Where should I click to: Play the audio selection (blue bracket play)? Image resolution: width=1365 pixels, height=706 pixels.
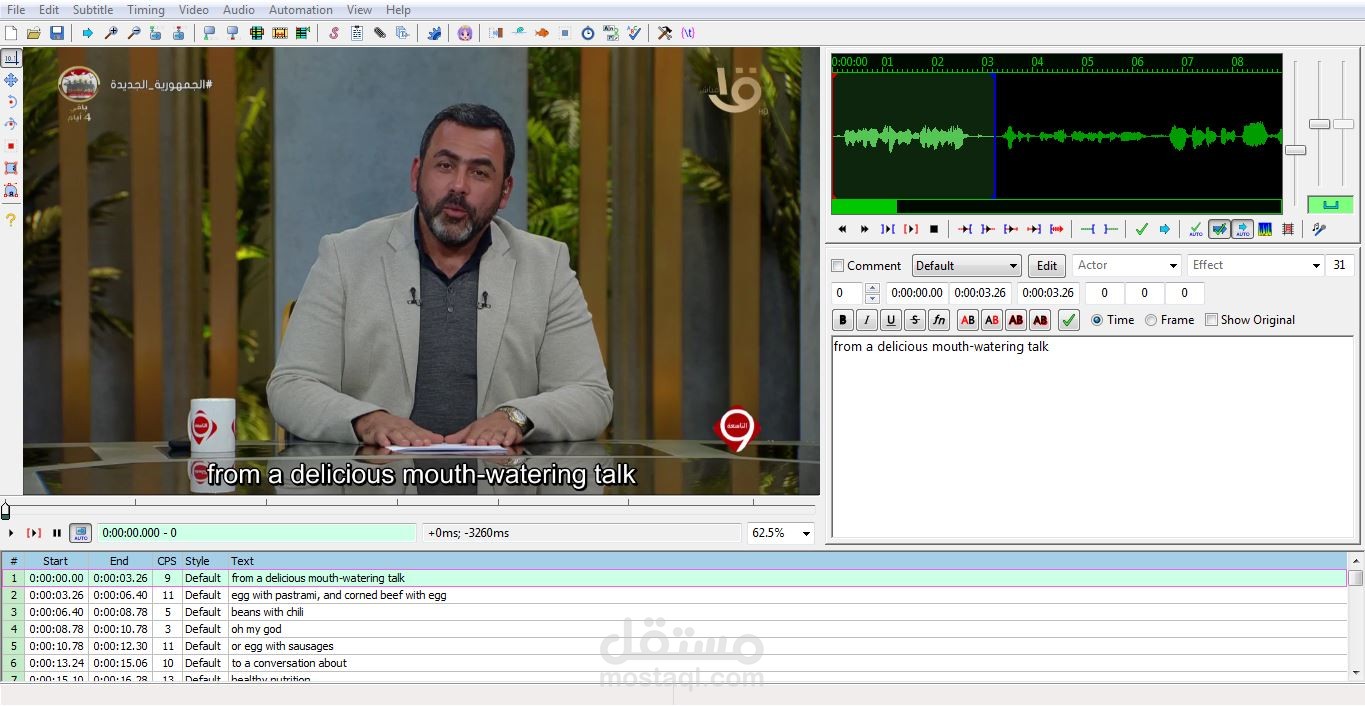coord(888,229)
